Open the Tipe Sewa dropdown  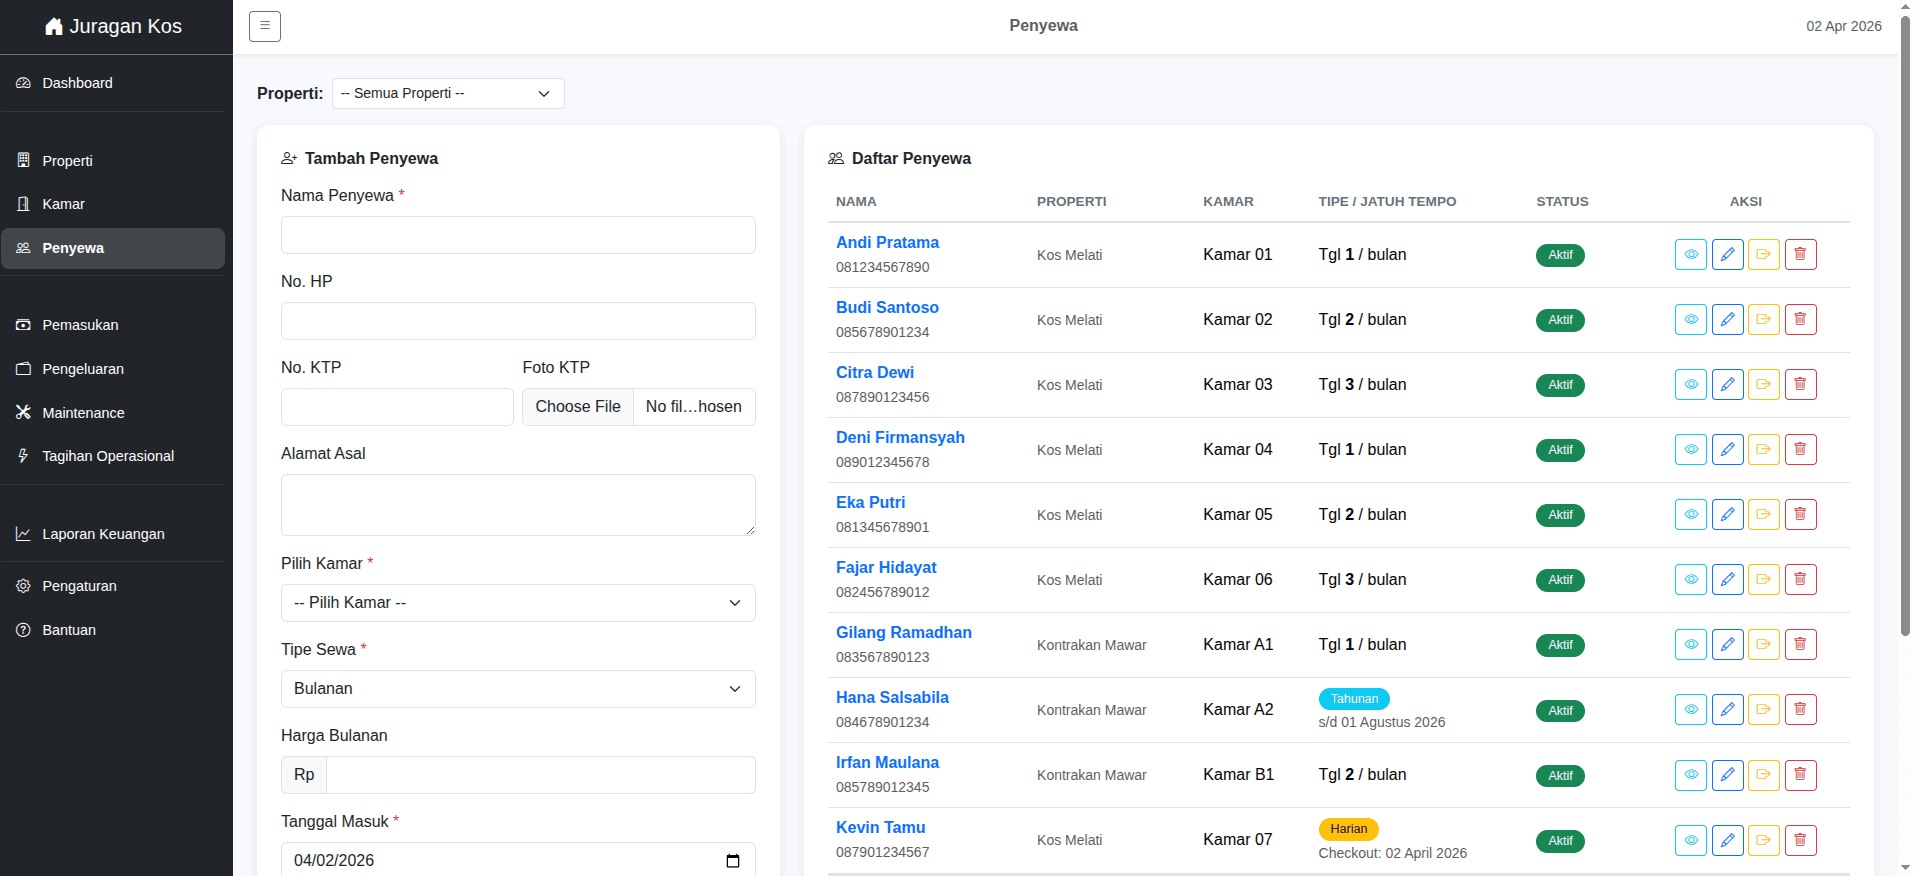coord(518,689)
